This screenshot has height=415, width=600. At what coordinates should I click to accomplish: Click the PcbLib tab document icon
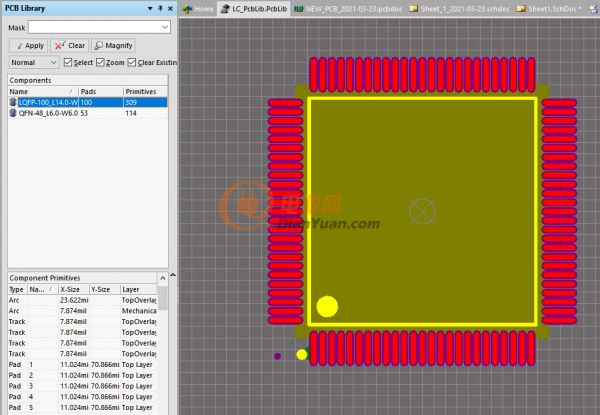(225, 9)
